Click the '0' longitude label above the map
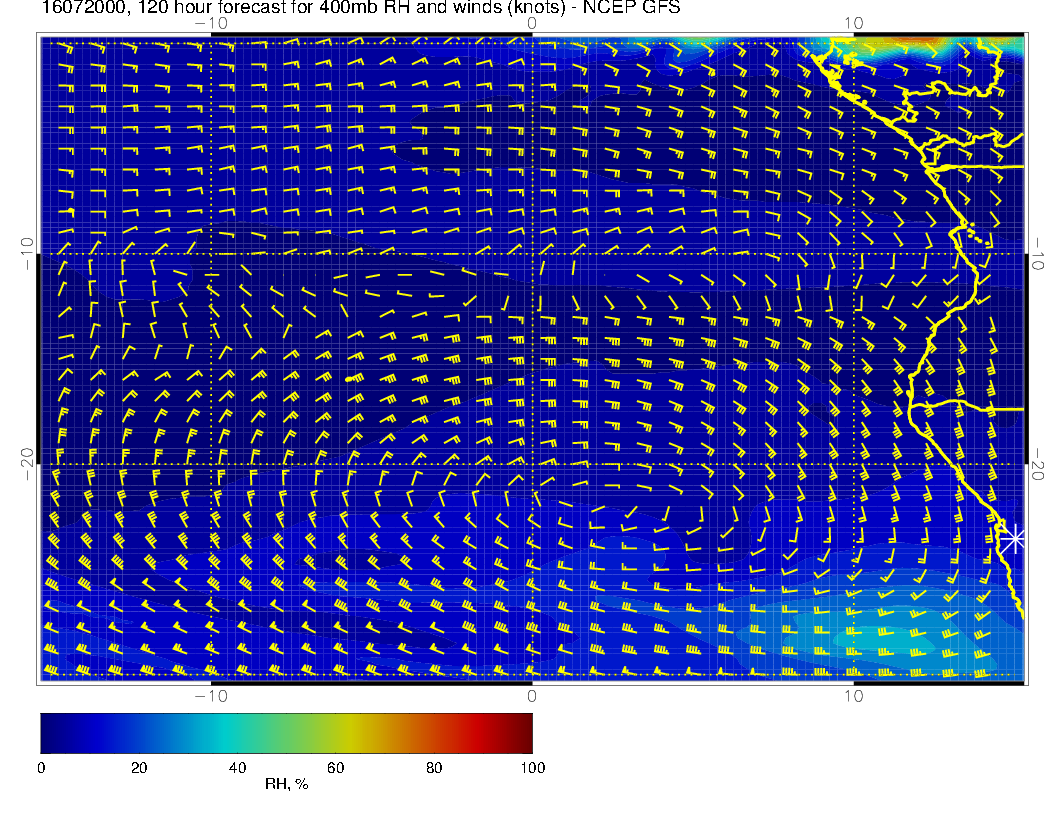This screenshot has height=816, width=1056. point(532,24)
